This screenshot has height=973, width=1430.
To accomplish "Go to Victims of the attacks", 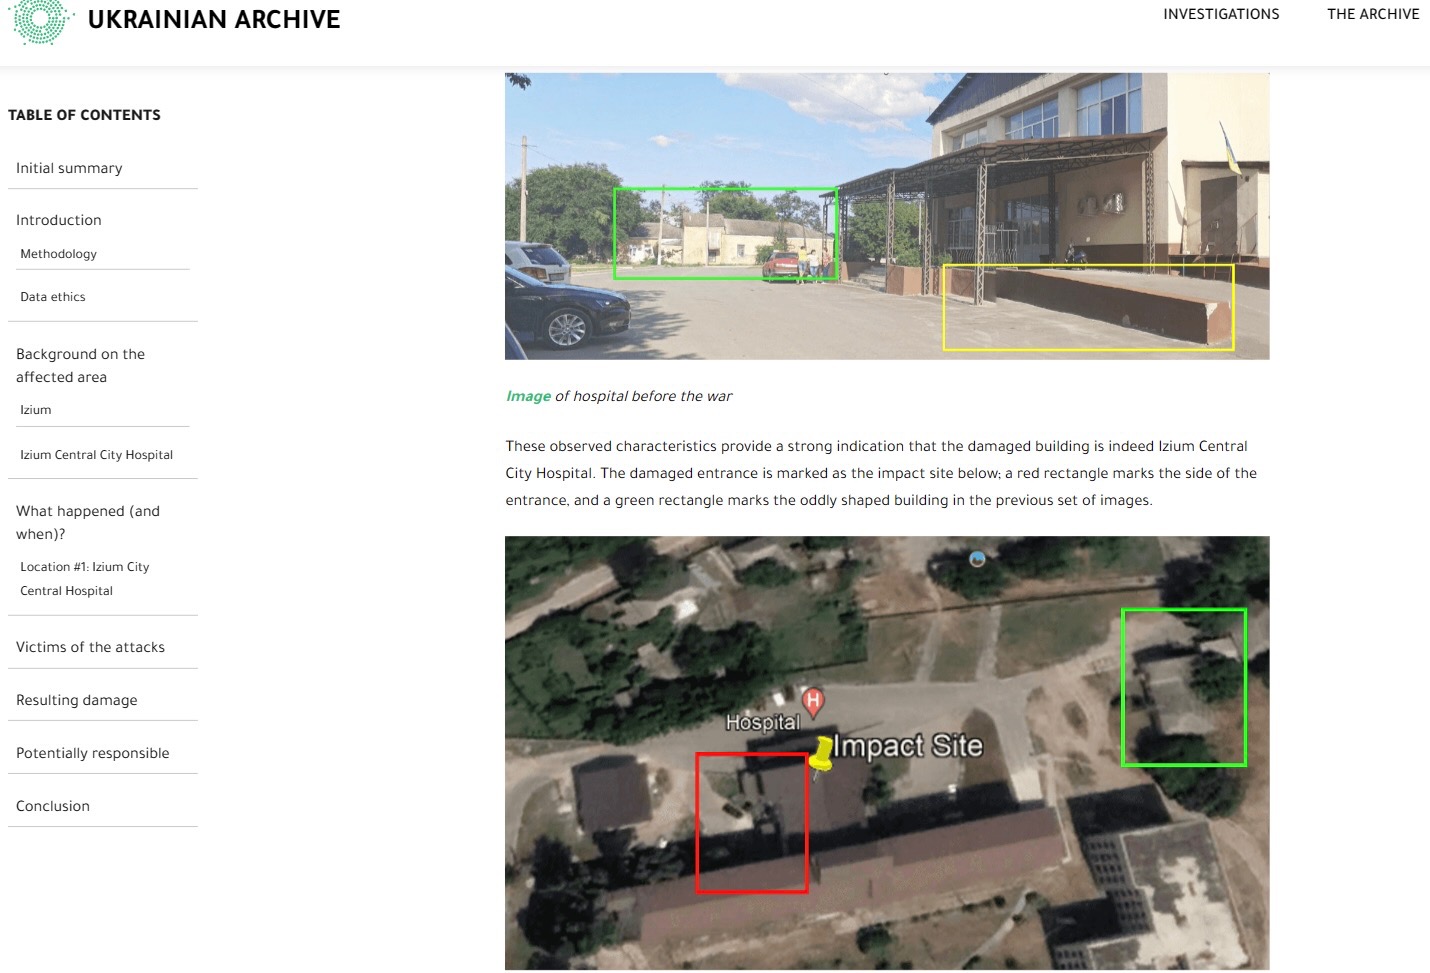I will click(x=90, y=647).
